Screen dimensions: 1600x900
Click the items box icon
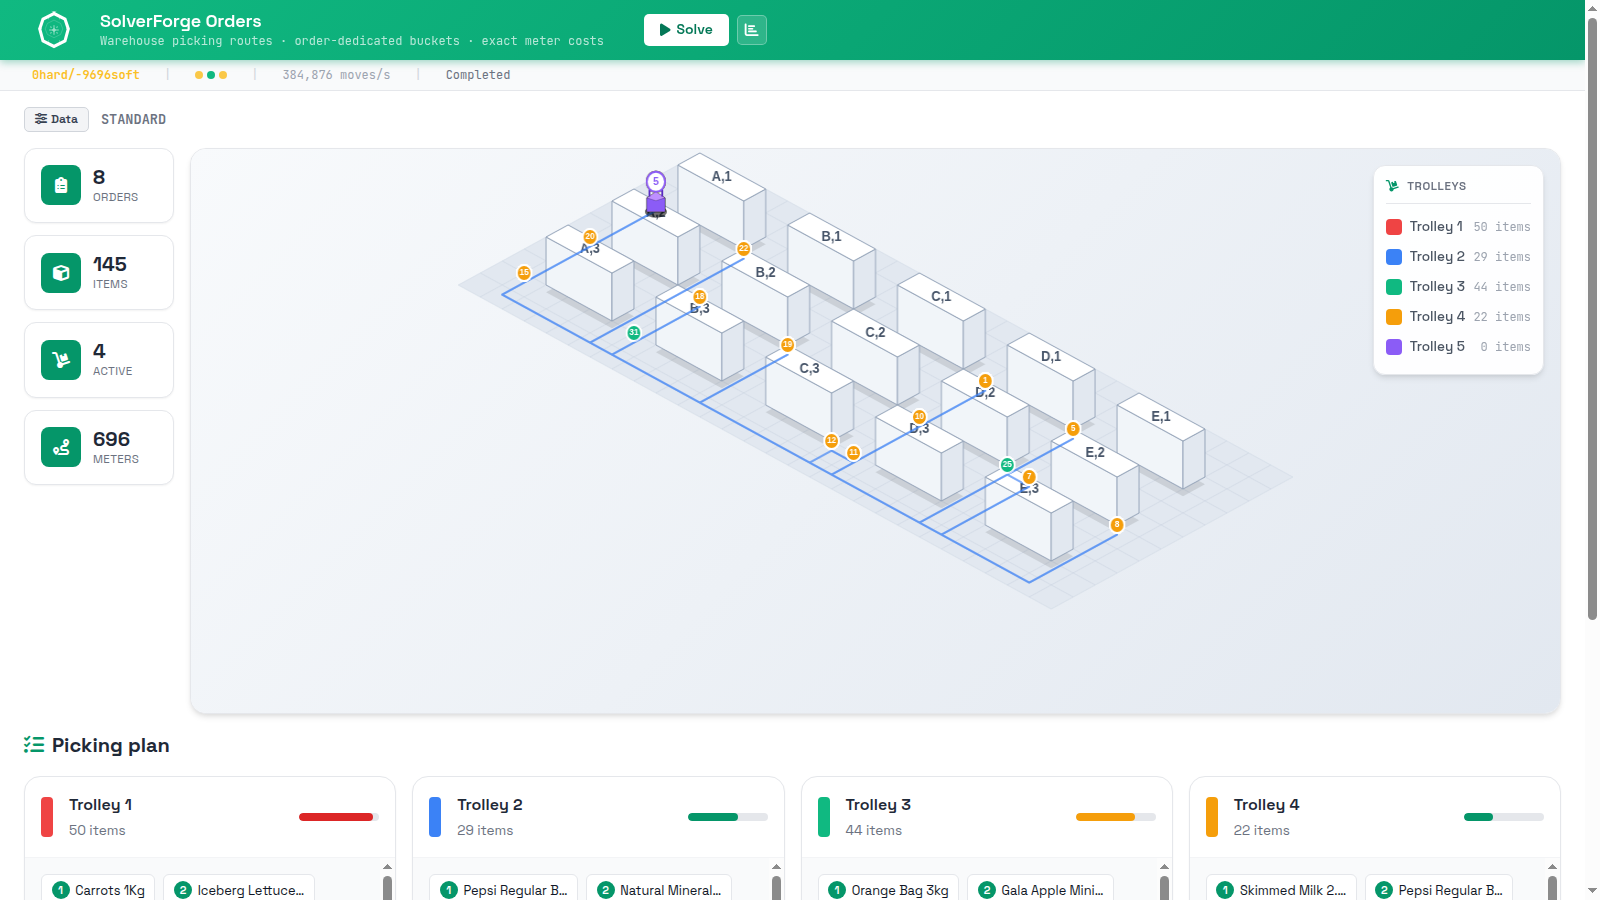tap(61, 273)
